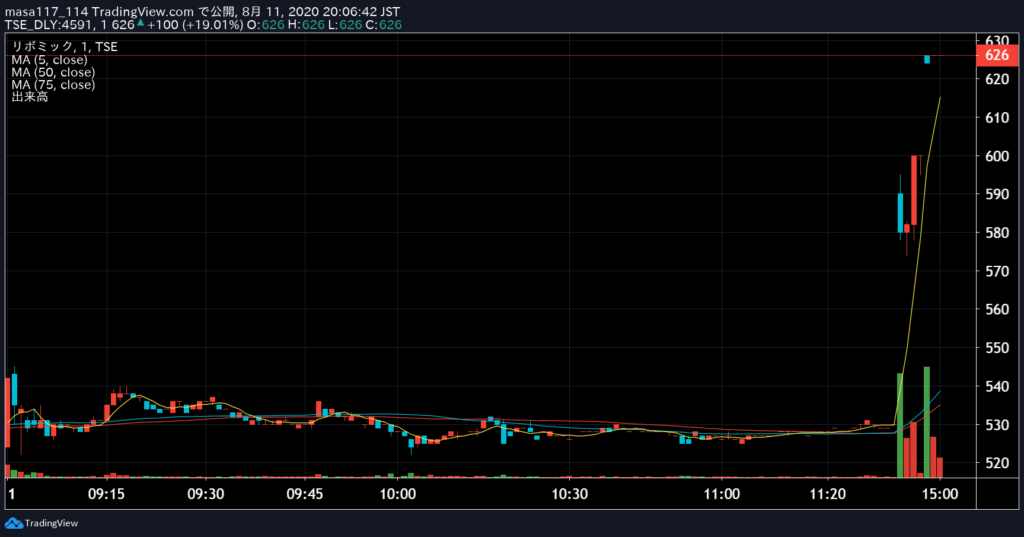Click the 09:15 time axis label
This screenshot has height=537, width=1024.
tap(106, 494)
